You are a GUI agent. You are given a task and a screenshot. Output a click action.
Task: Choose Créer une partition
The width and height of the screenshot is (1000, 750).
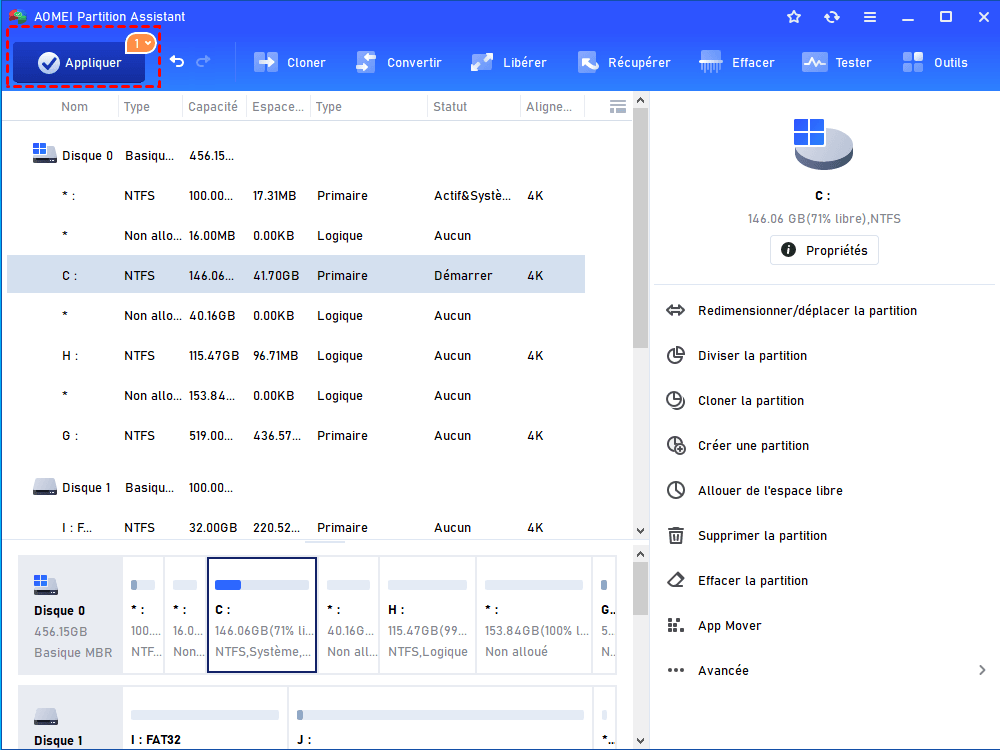pyautogui.click(x=753, y=446)
